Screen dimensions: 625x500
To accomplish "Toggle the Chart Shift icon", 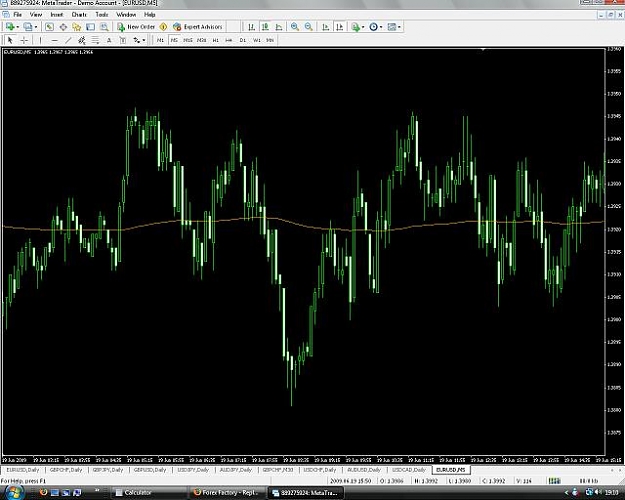I will pos(340,27).
